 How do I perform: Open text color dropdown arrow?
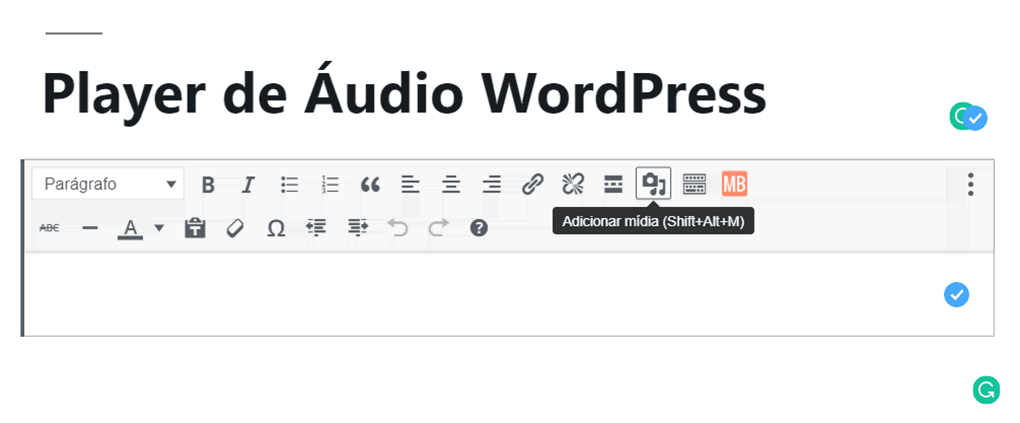pos(159,228)
